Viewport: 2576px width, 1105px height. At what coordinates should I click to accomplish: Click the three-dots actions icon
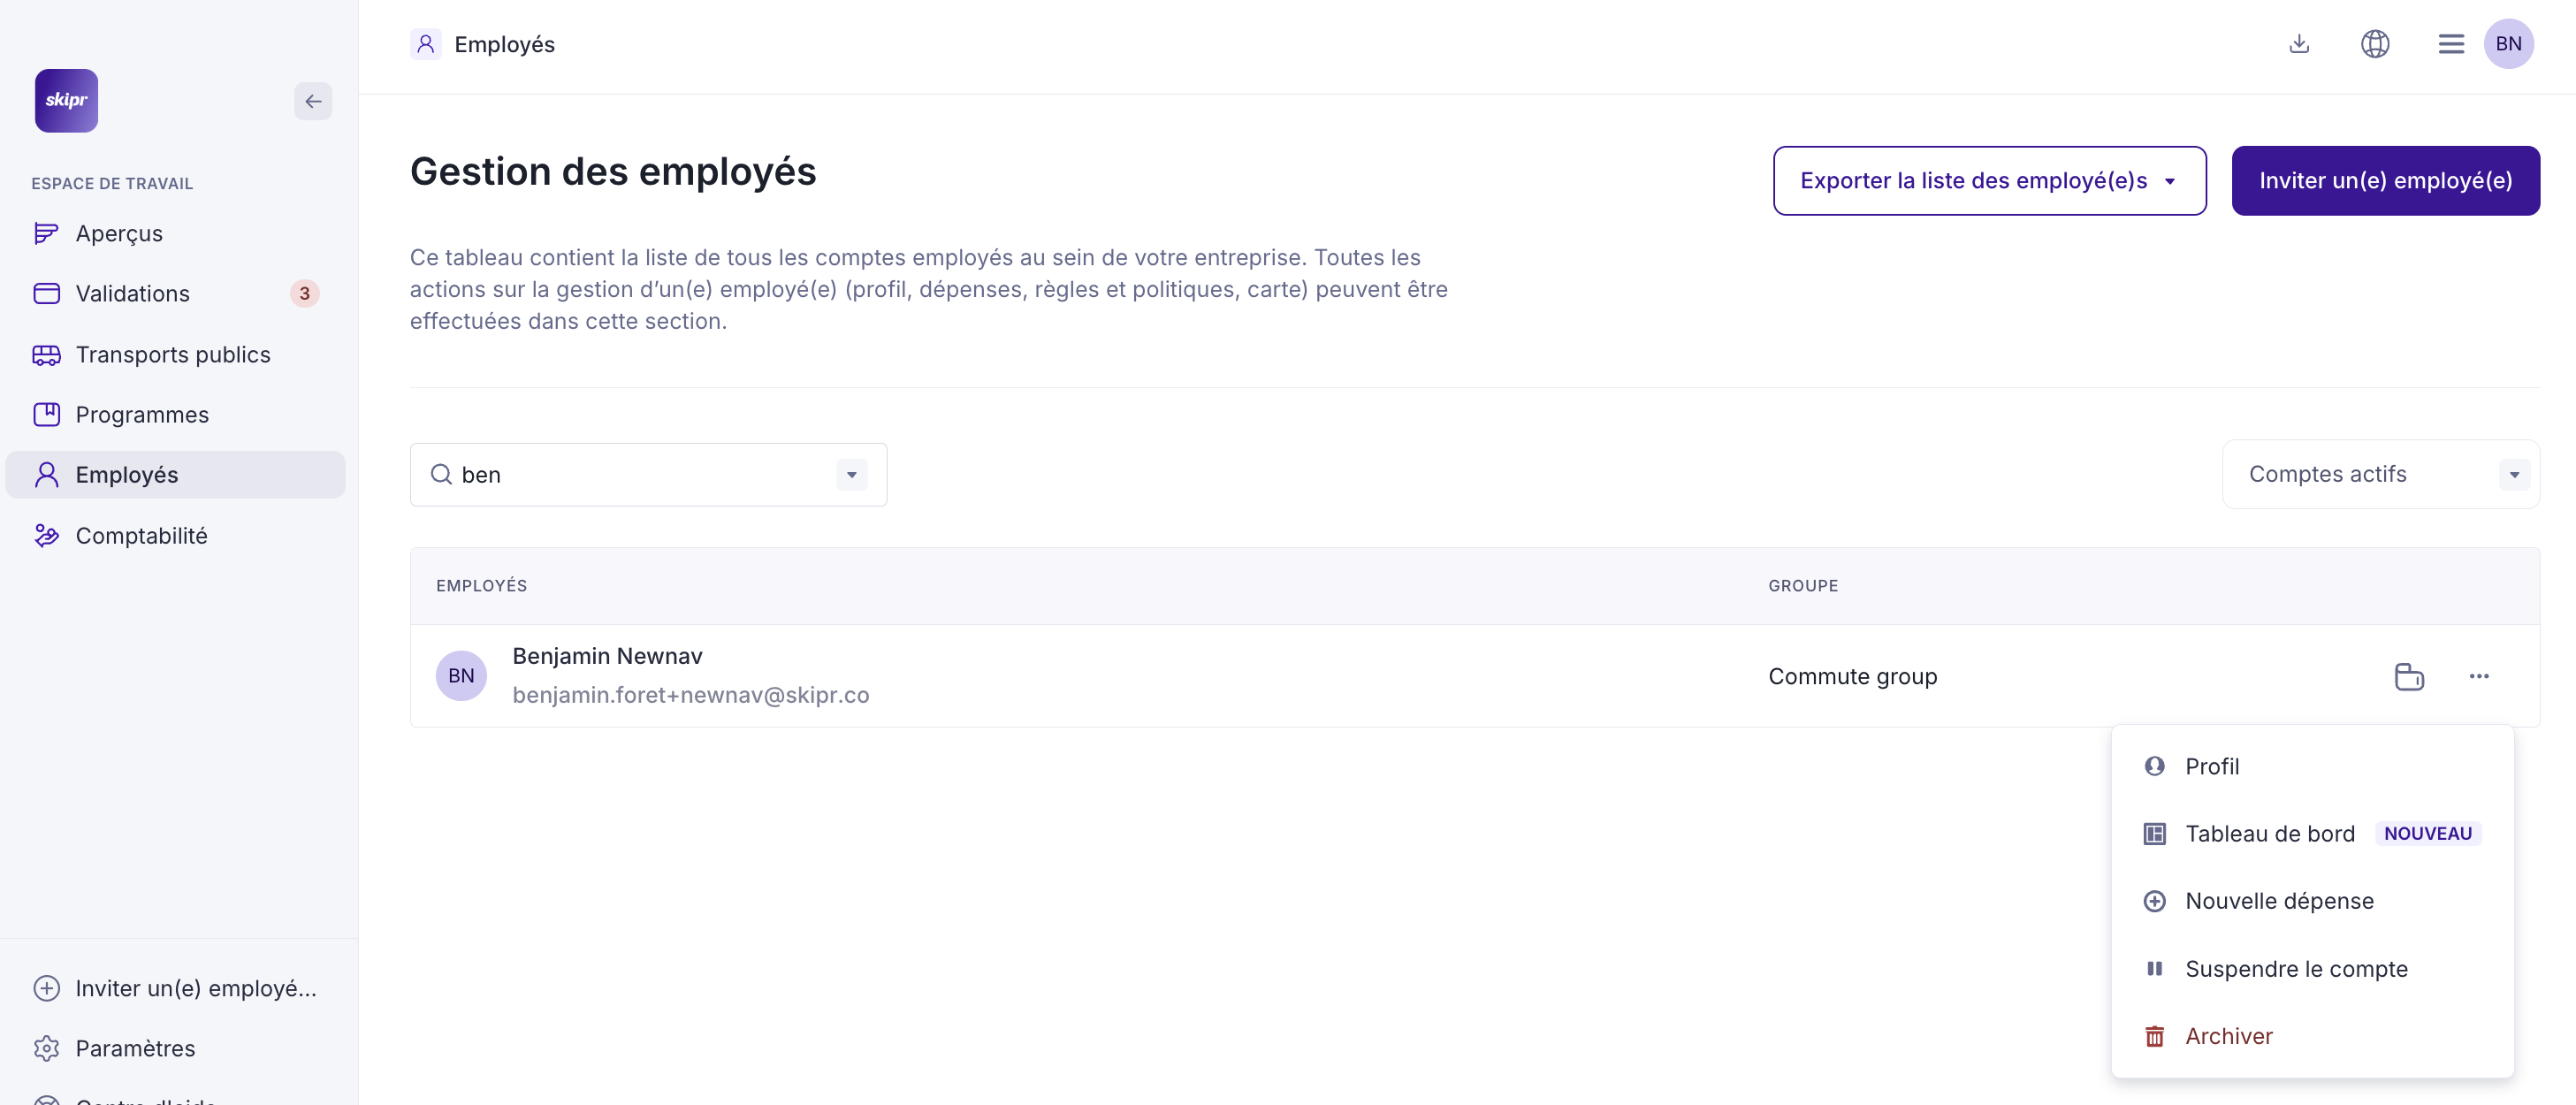coord(2479,677)
